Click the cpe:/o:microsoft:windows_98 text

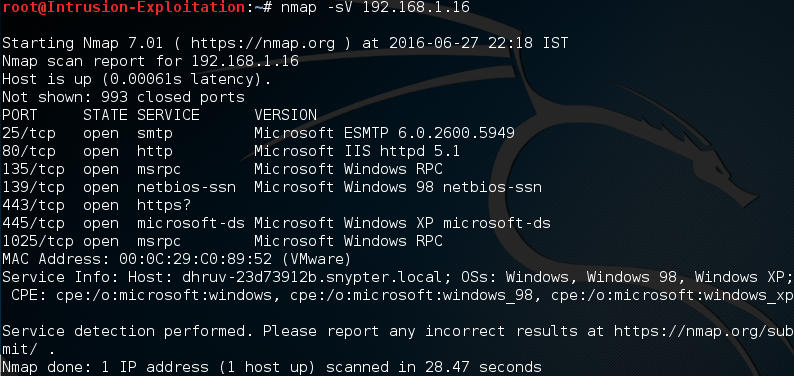click(x=412, y=295)
